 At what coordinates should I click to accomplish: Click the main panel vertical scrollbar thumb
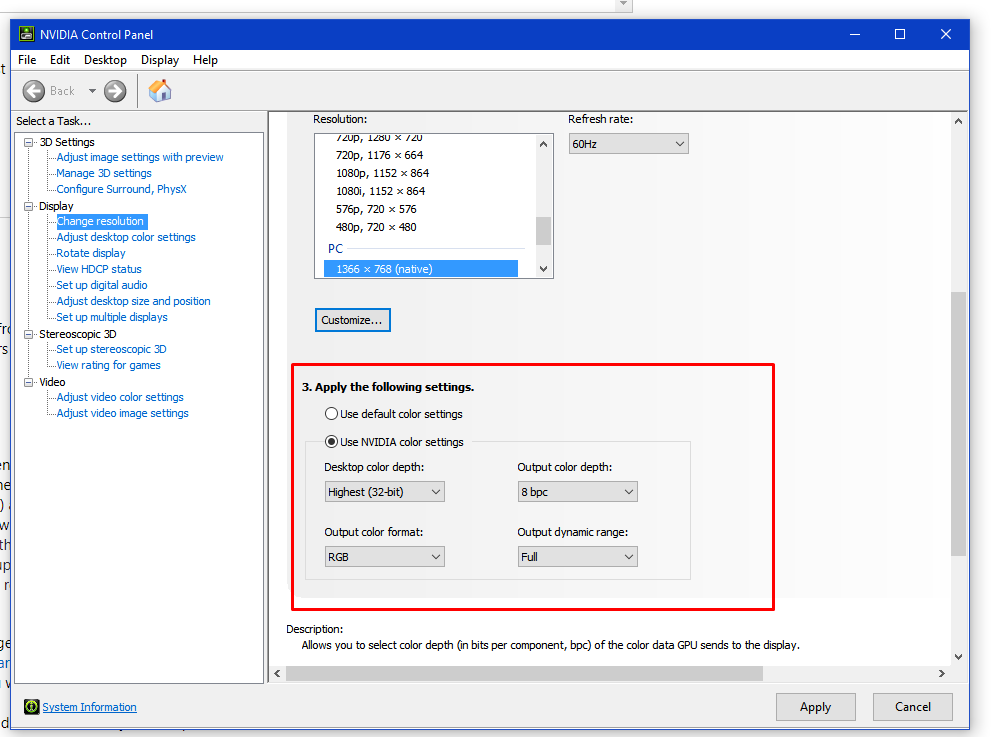coord(958,424)
